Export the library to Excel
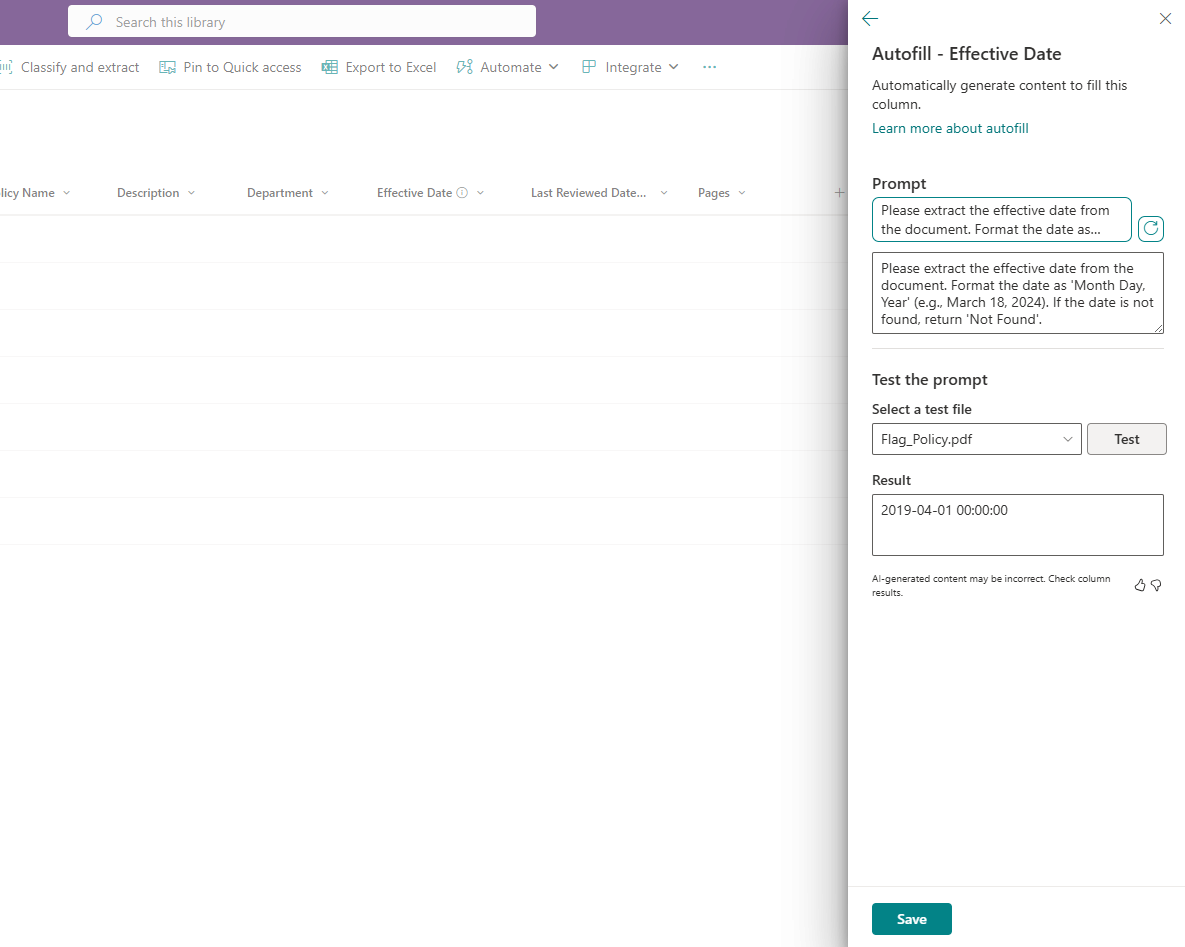 378,67
